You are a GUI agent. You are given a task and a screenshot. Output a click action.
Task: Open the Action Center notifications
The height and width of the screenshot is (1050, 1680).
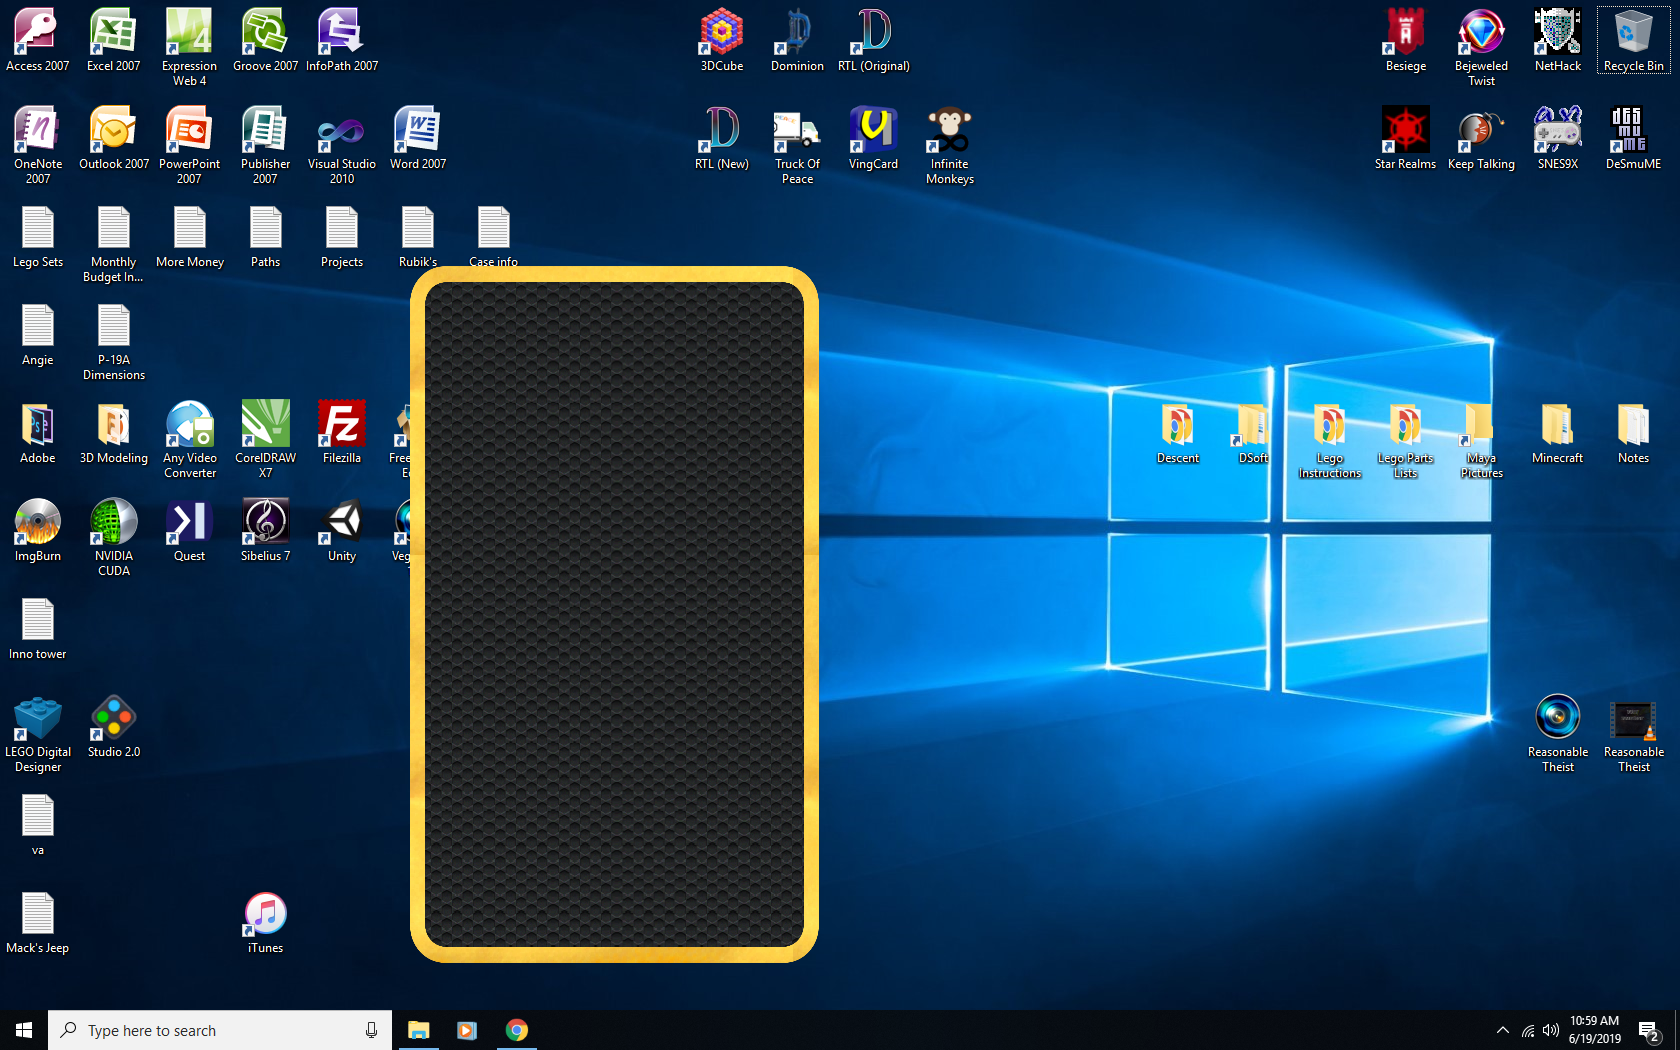coord(1649,1030)
